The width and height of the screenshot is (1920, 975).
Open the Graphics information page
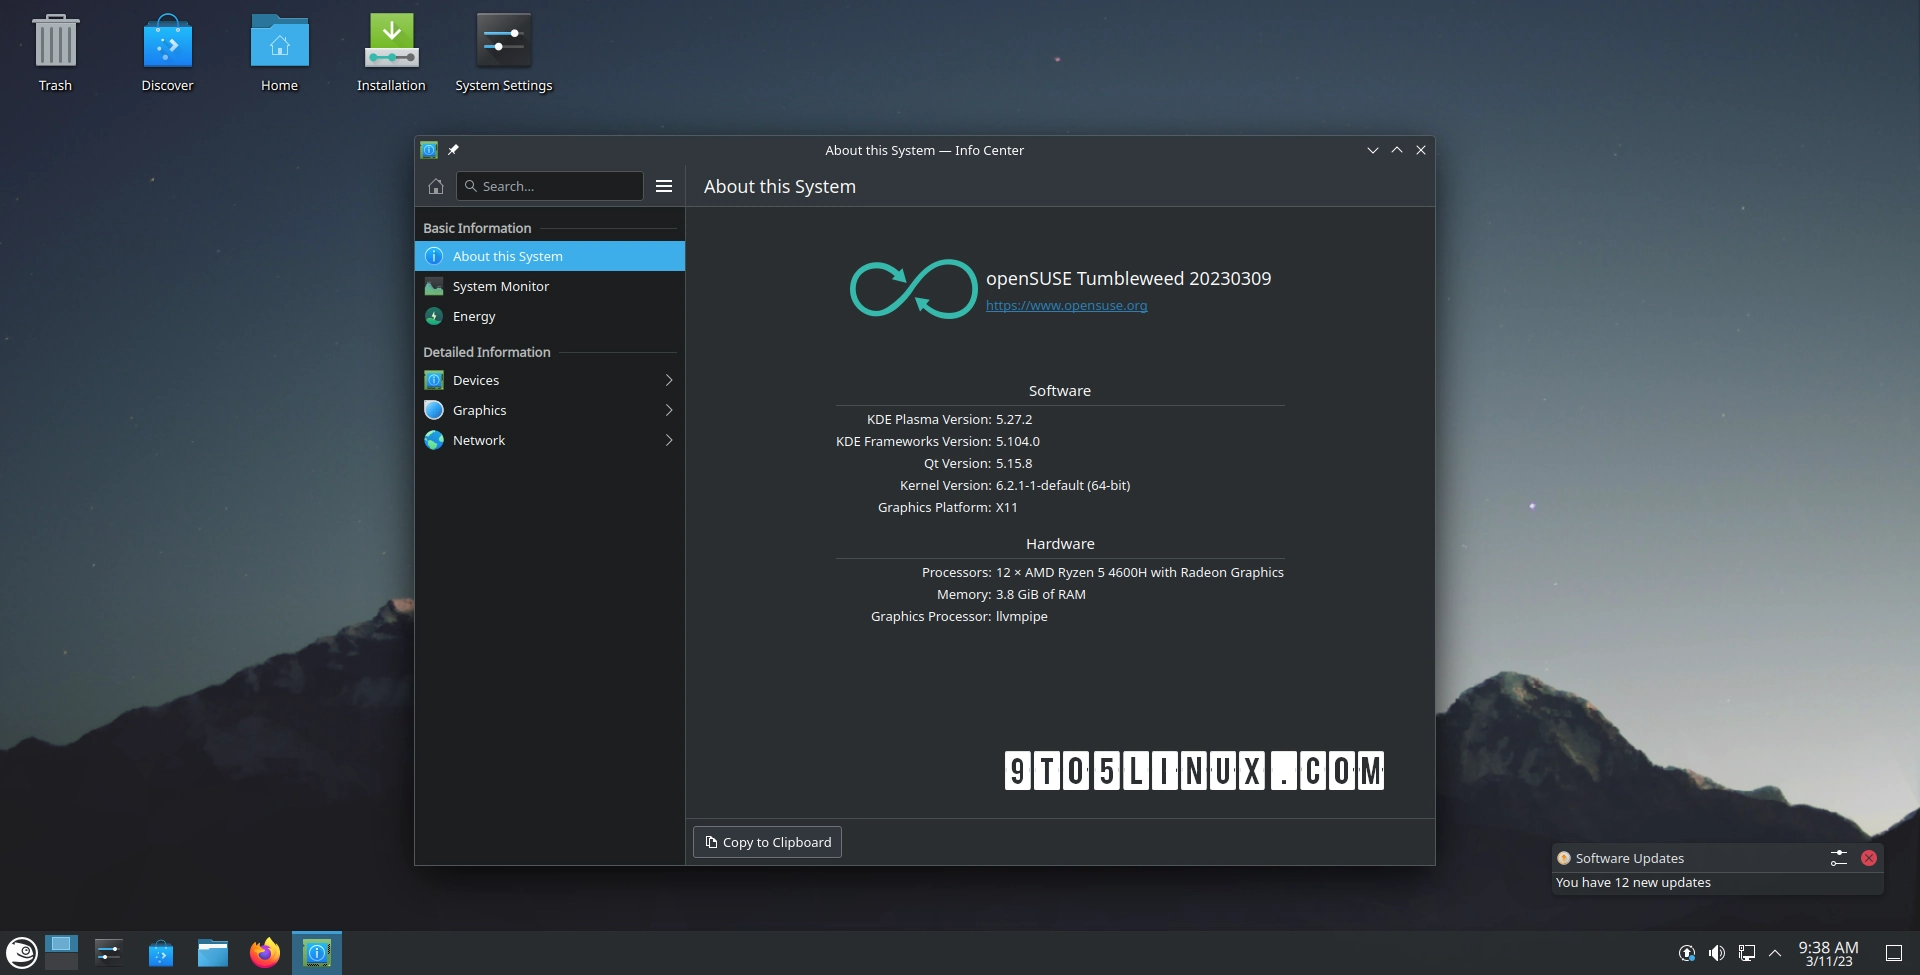coord(479,410)
